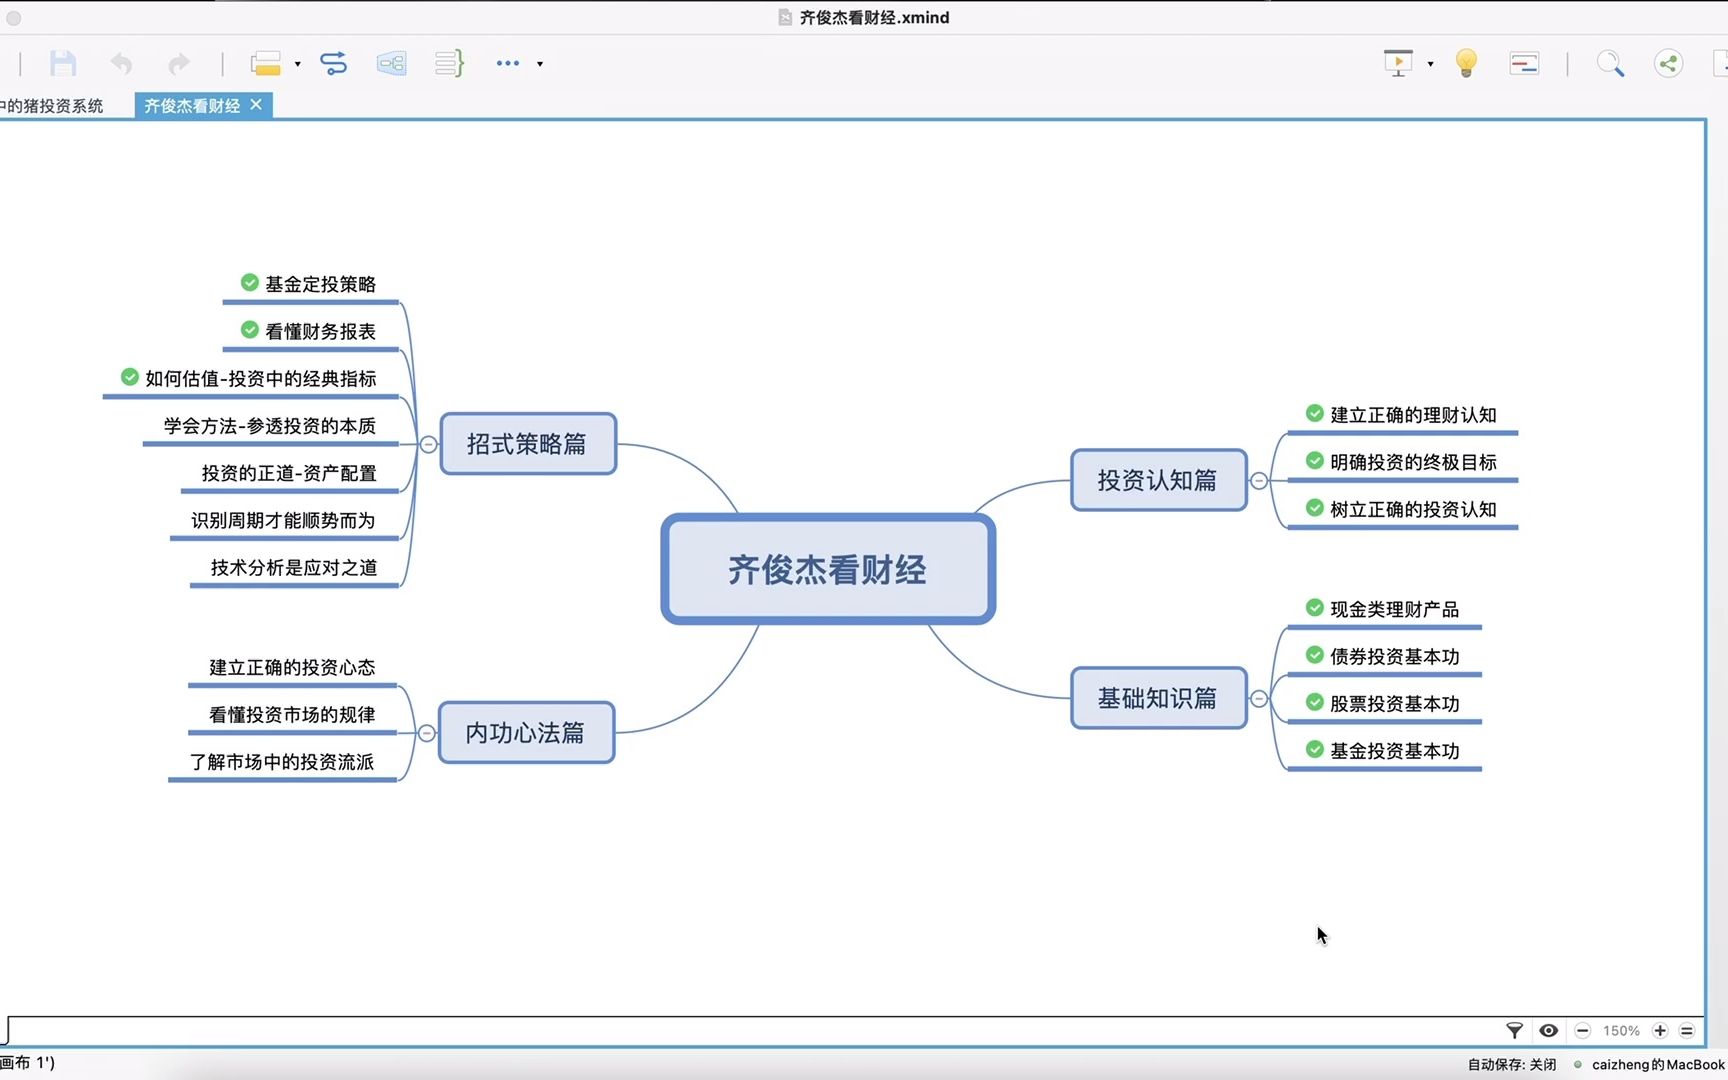
Task: Open the more options ellipsis
Action: pos(508,63)
